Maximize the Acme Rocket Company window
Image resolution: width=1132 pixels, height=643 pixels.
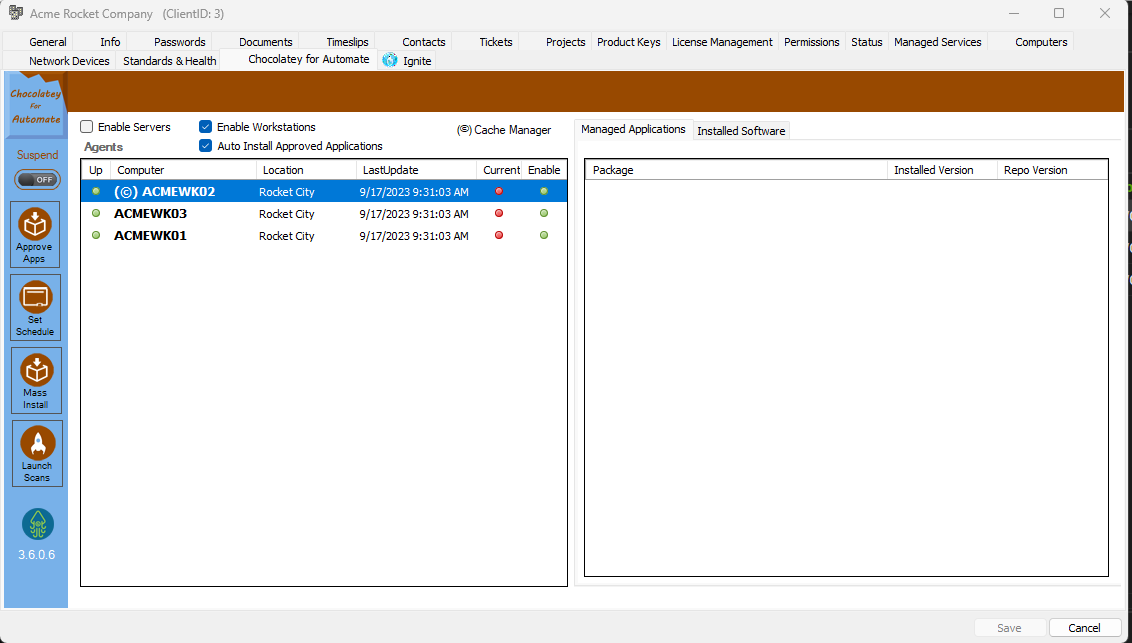[1058, 13]
